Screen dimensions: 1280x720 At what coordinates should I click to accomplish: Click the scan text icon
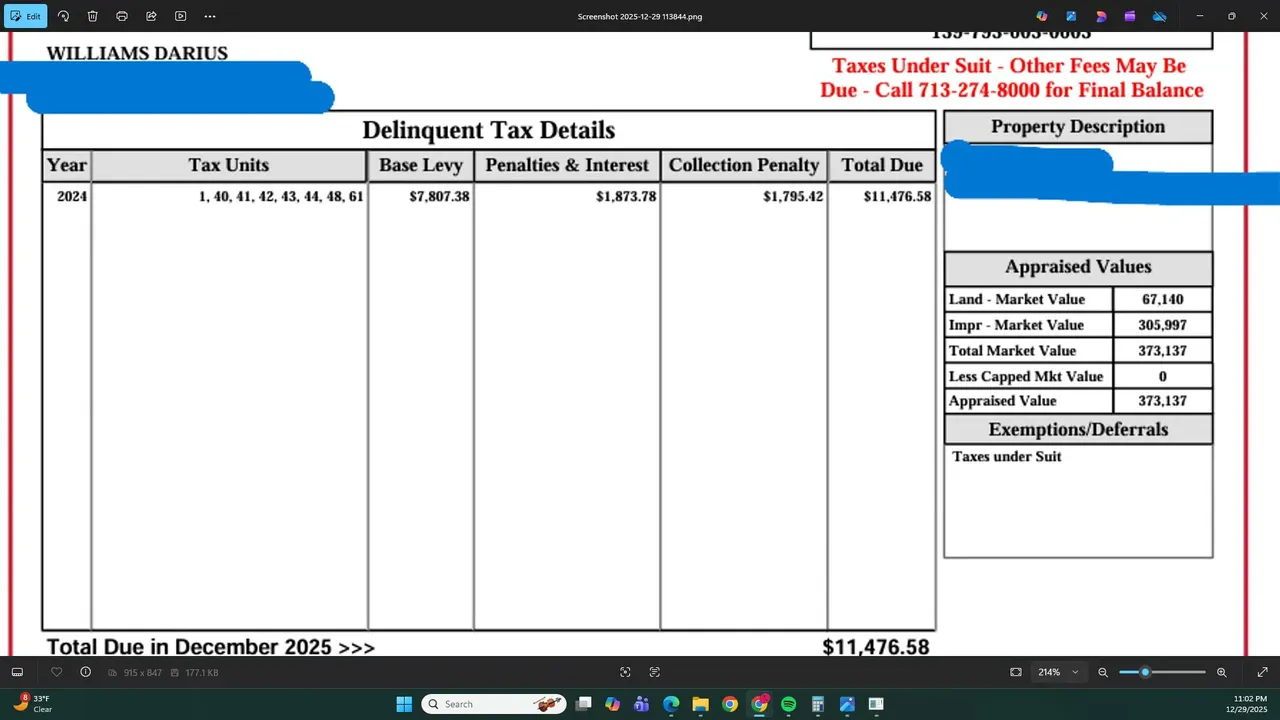tap(655, 672)
